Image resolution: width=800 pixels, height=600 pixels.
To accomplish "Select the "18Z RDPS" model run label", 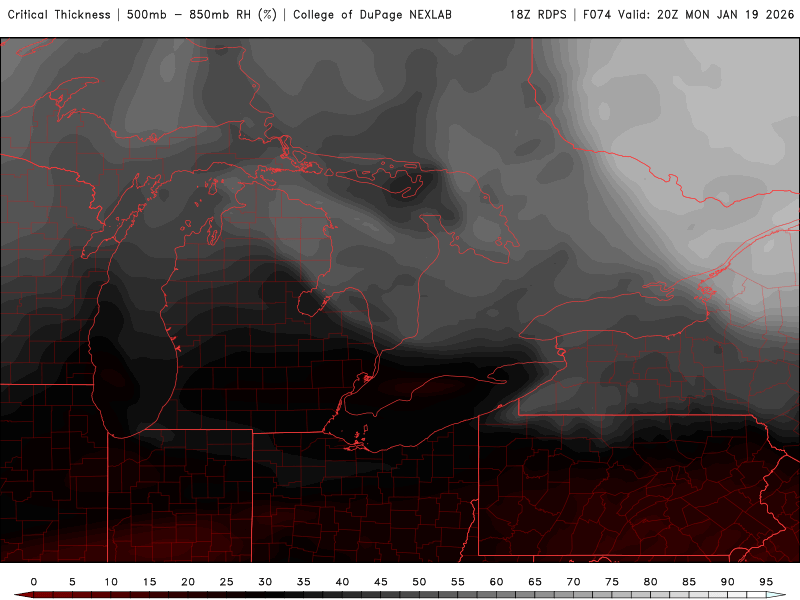I will pos(538,15).
